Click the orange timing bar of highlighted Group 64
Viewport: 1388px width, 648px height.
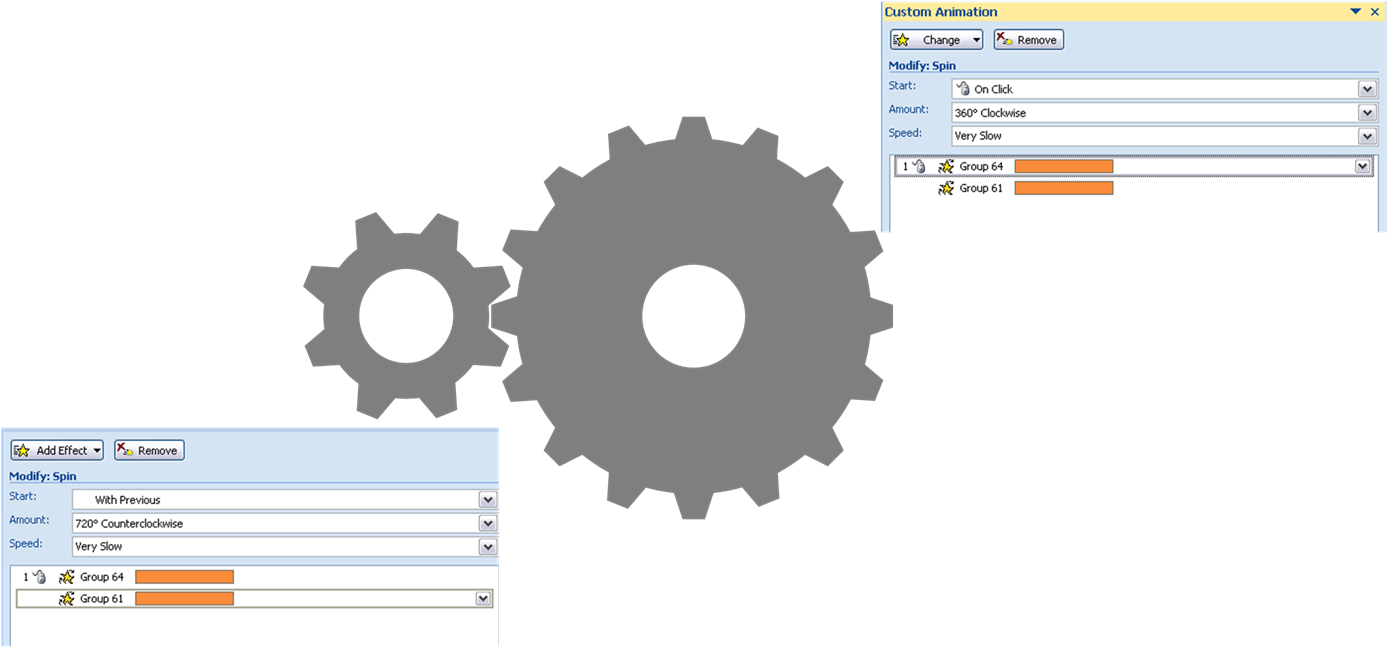pos(1063,167)
